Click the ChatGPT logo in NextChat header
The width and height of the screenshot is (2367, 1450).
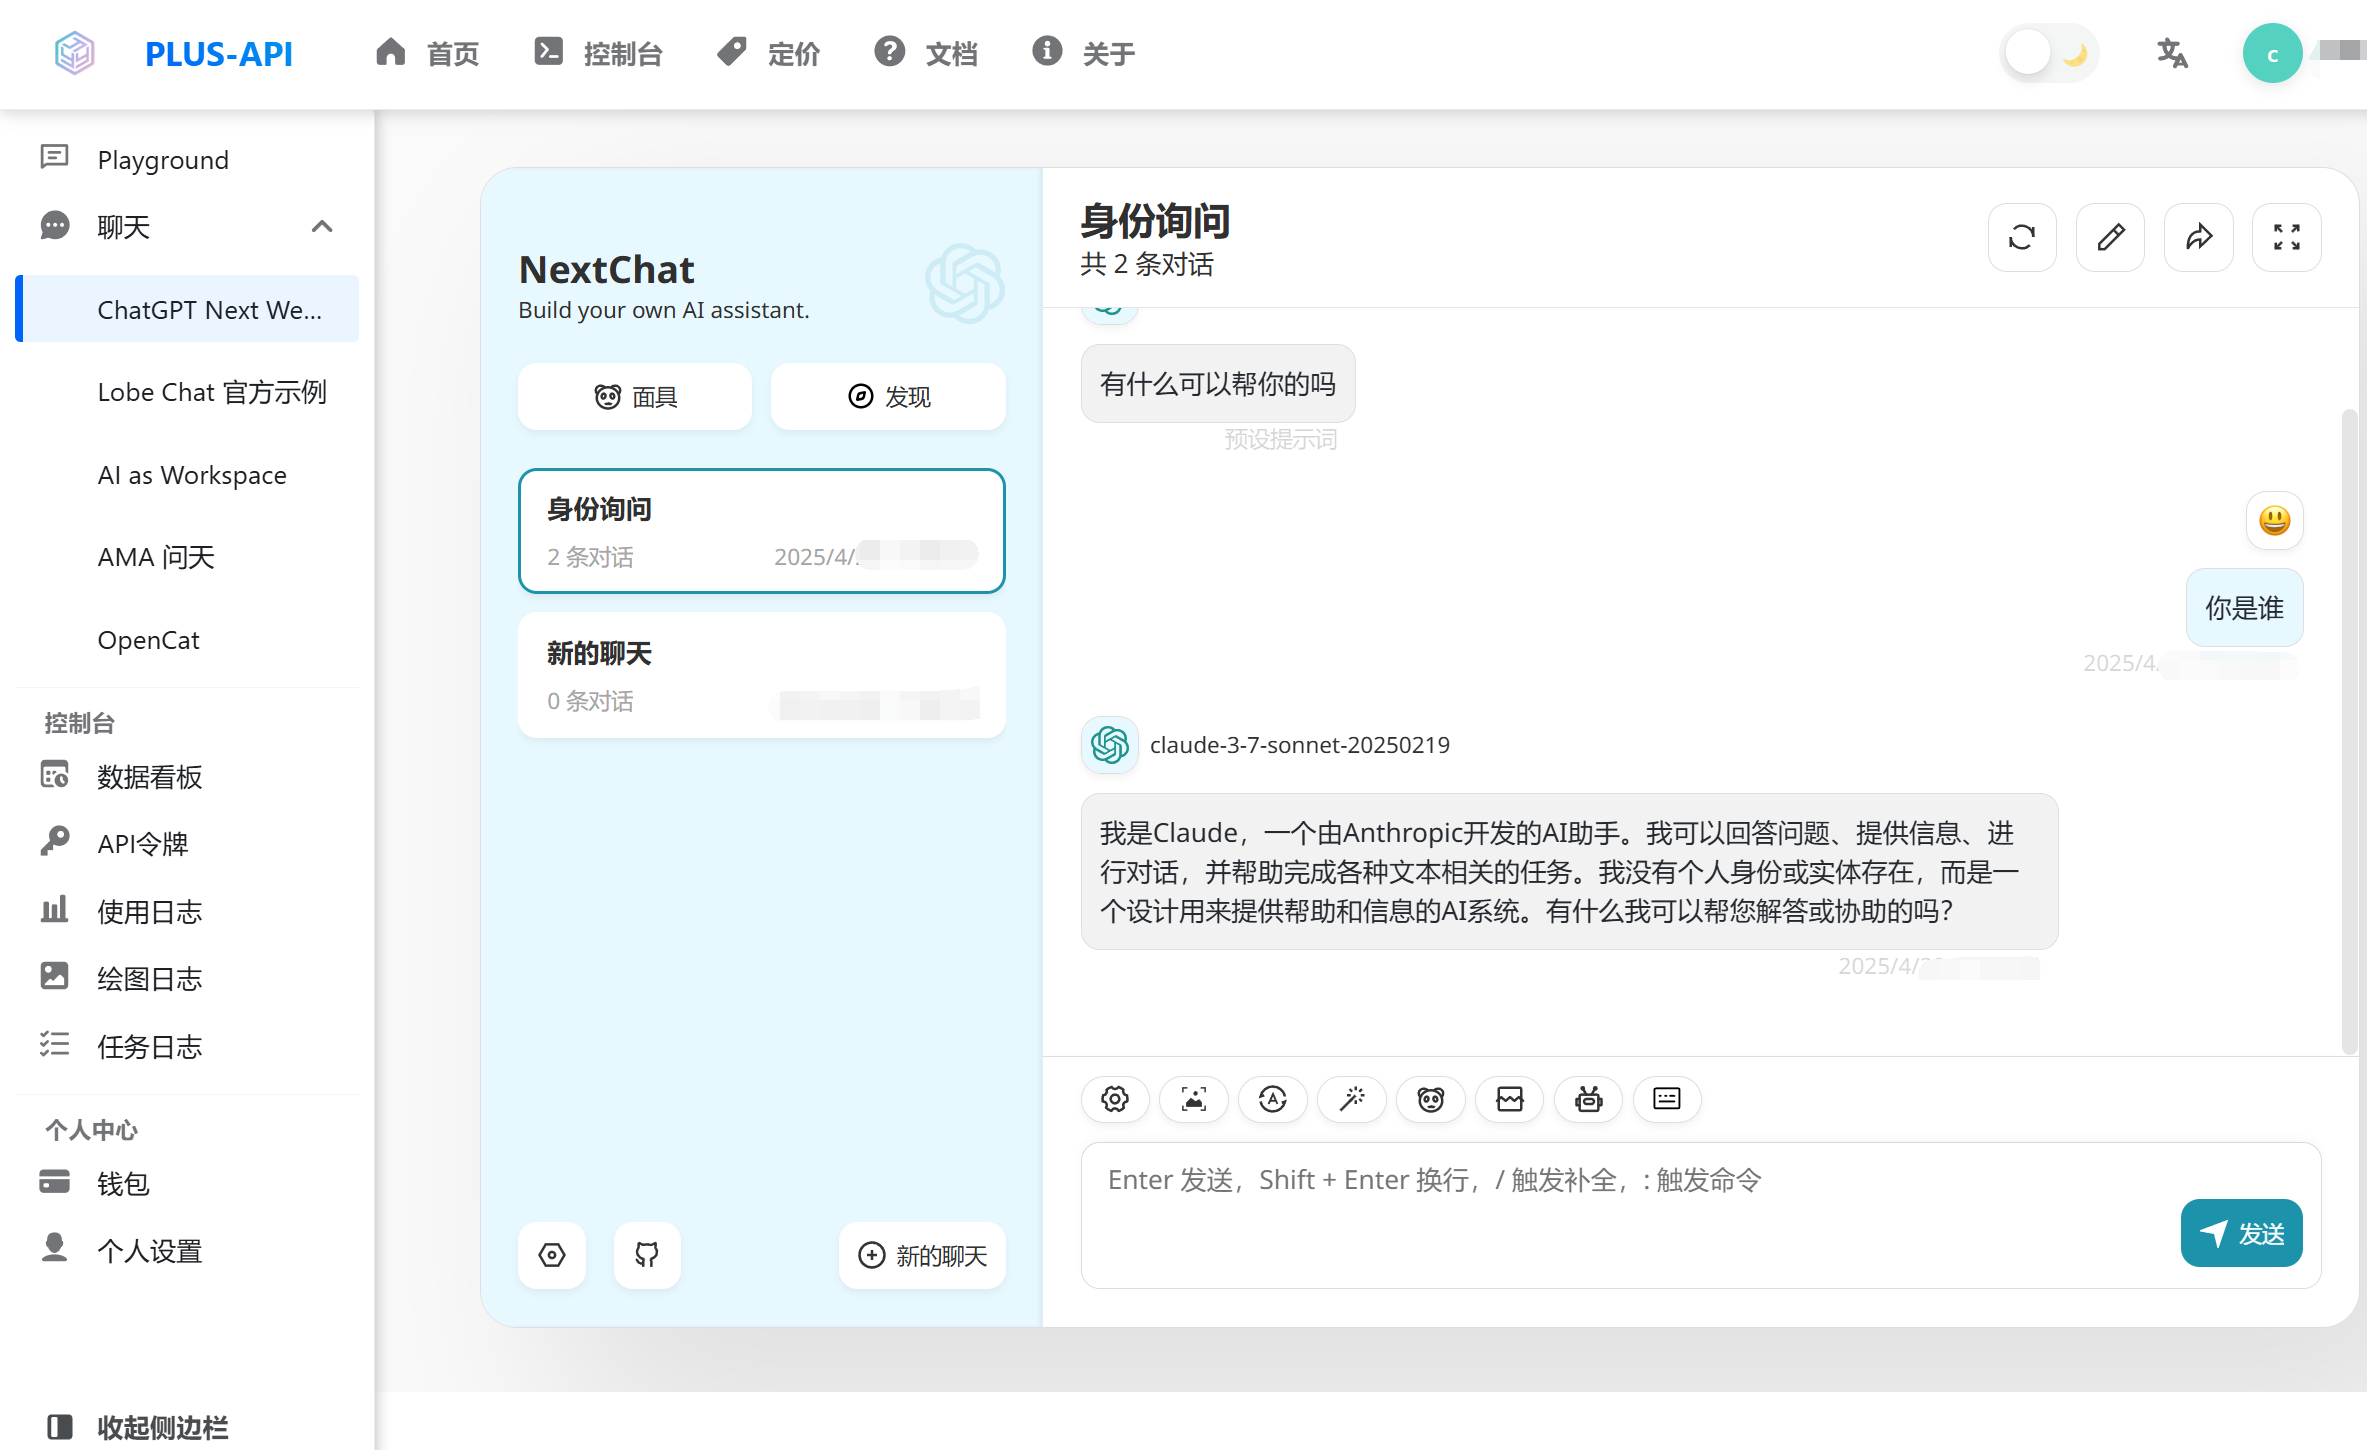(x=964, y=283)
